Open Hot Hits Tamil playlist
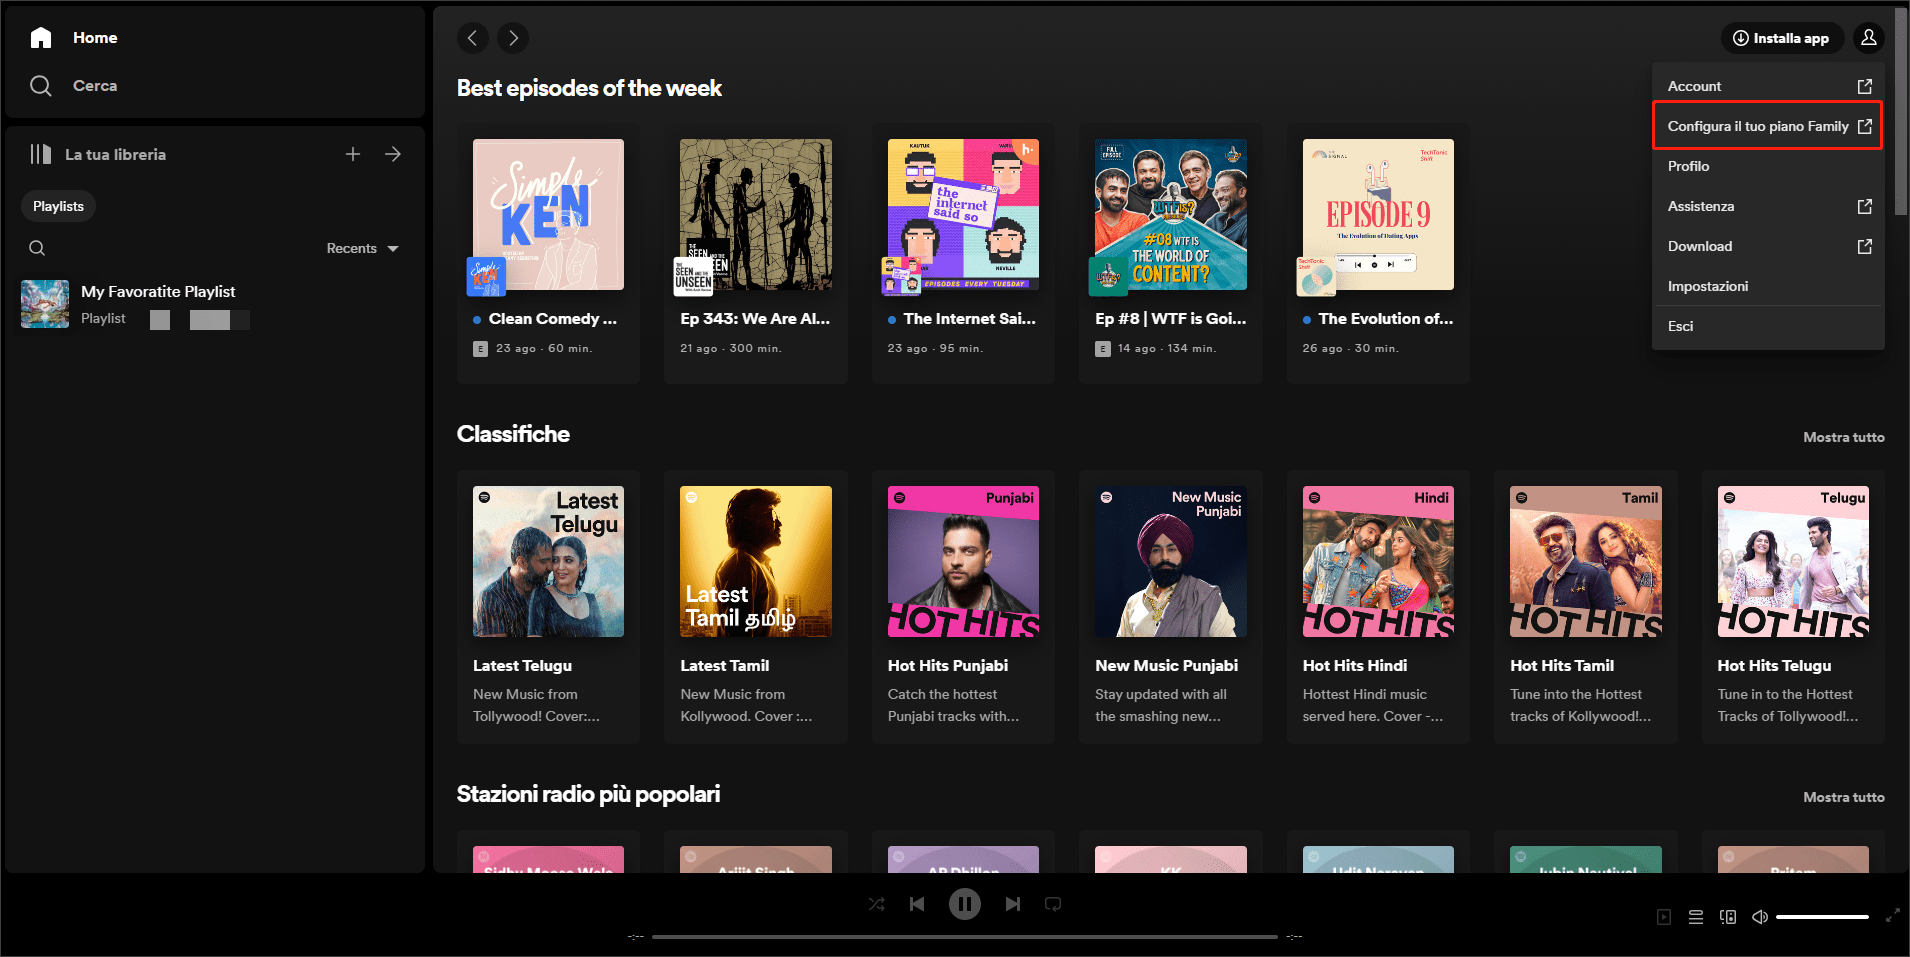 click(x=1586, y=607)
